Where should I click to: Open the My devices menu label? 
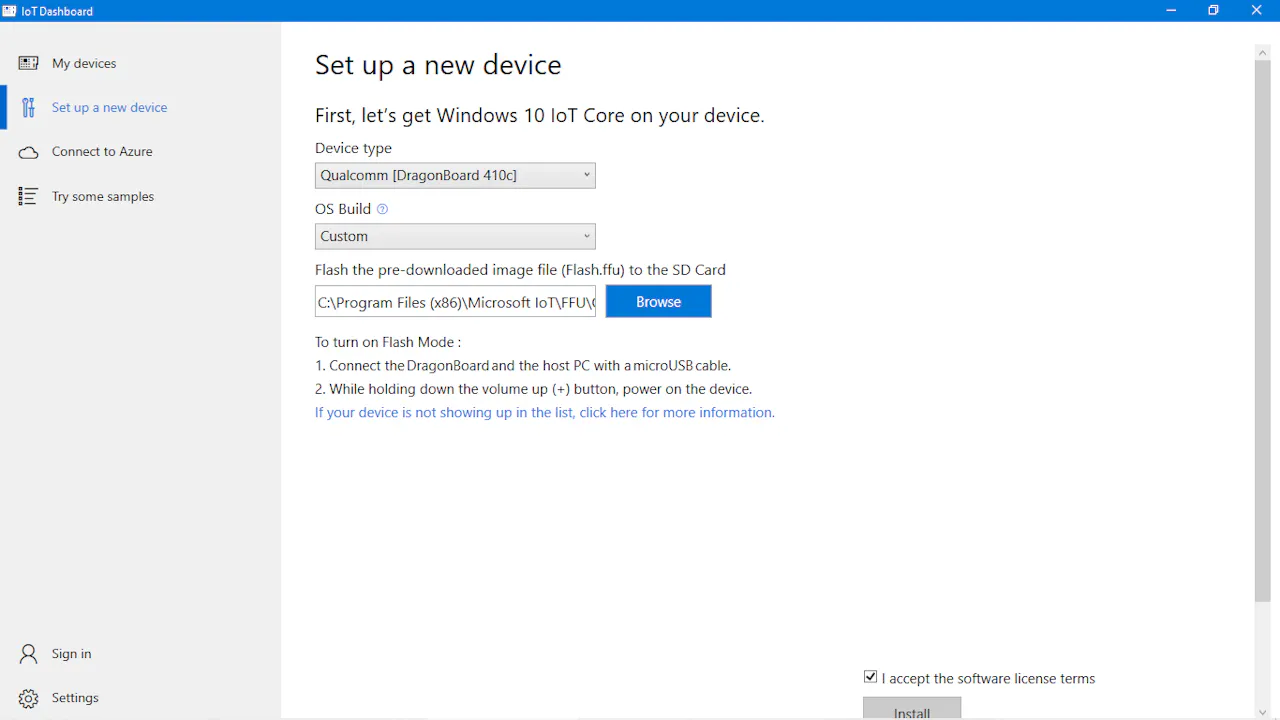coord(84,63)
